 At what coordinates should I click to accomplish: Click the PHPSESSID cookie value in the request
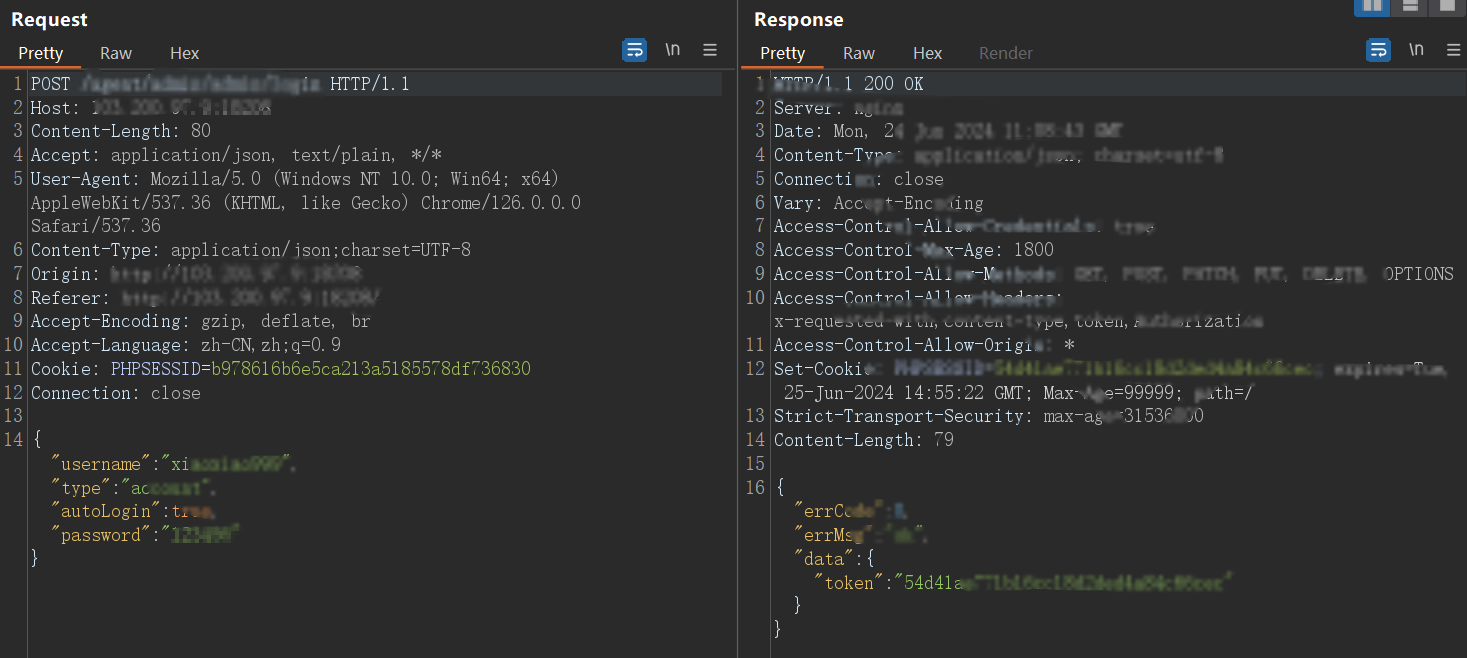[370, 369]
